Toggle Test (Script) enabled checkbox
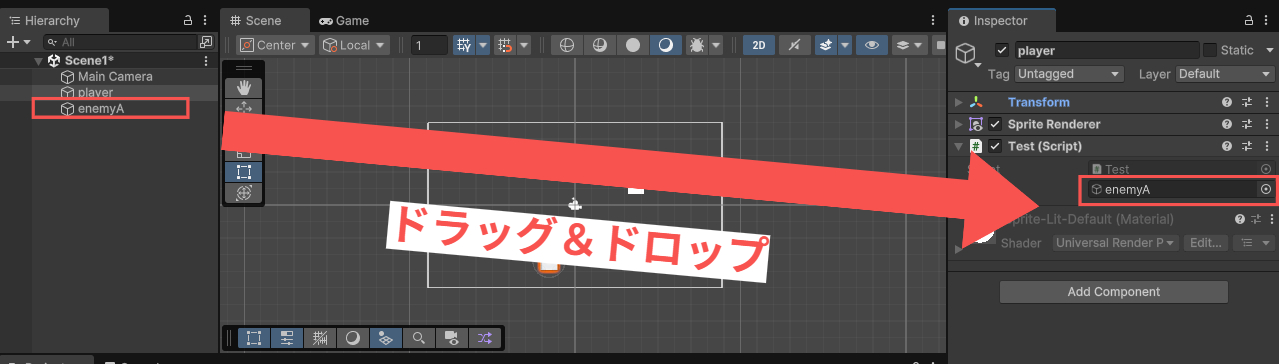Viewport: 1279px width, 364px height. click(x=995, y=146)
